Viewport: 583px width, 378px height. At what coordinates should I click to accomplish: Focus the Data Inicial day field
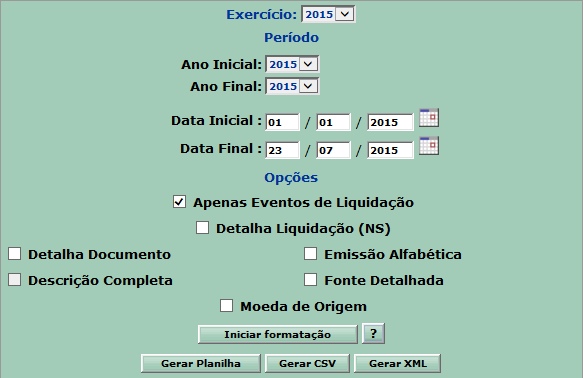tap(282, 122)
